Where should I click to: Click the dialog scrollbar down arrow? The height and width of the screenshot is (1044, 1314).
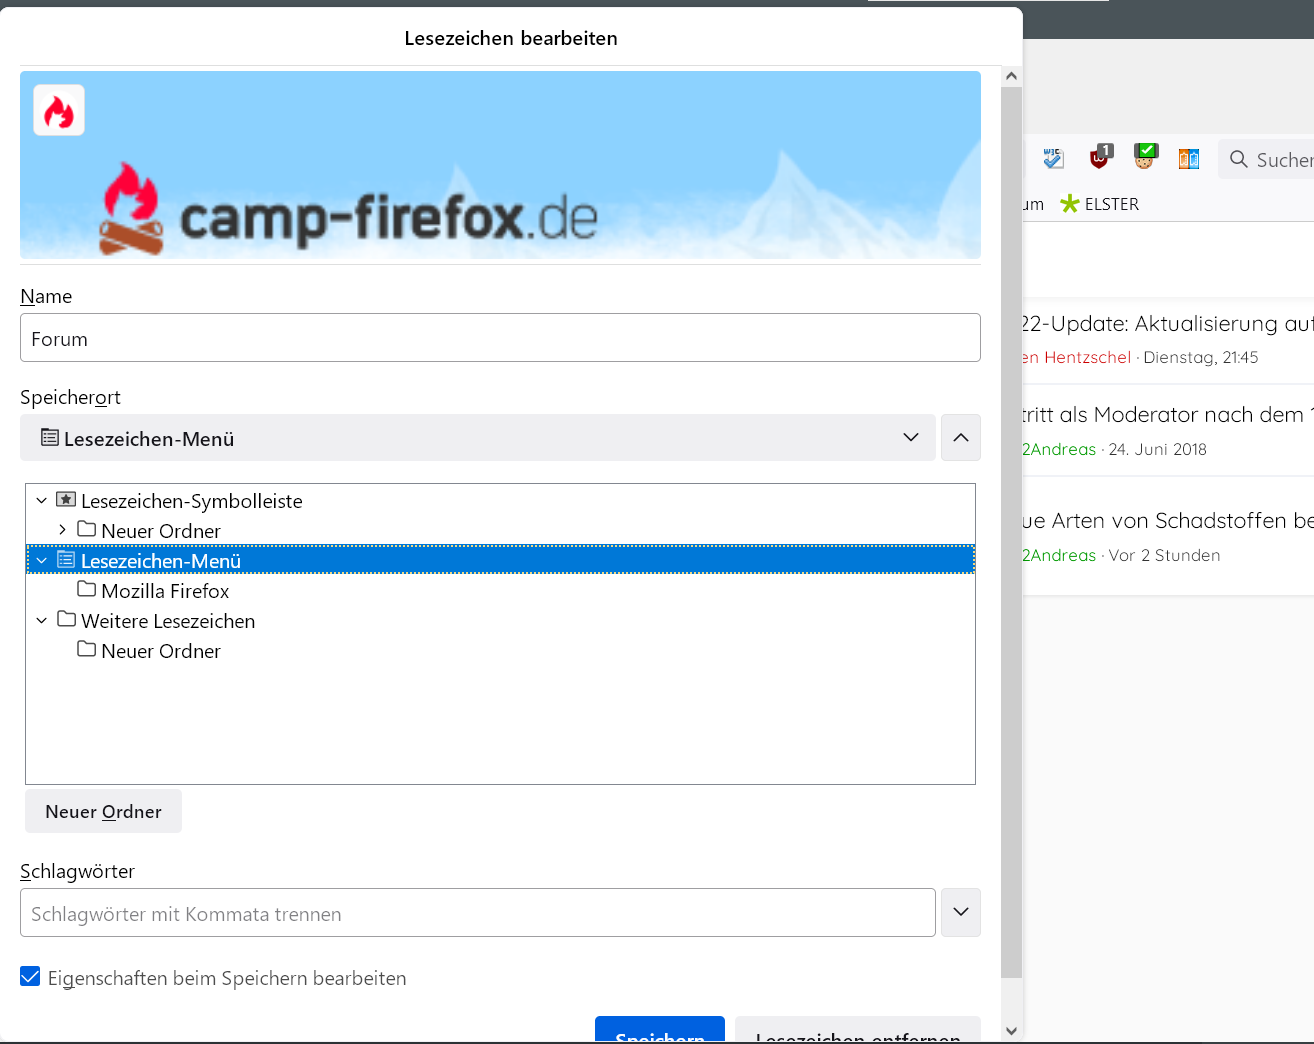(x=1011, y=1031)
